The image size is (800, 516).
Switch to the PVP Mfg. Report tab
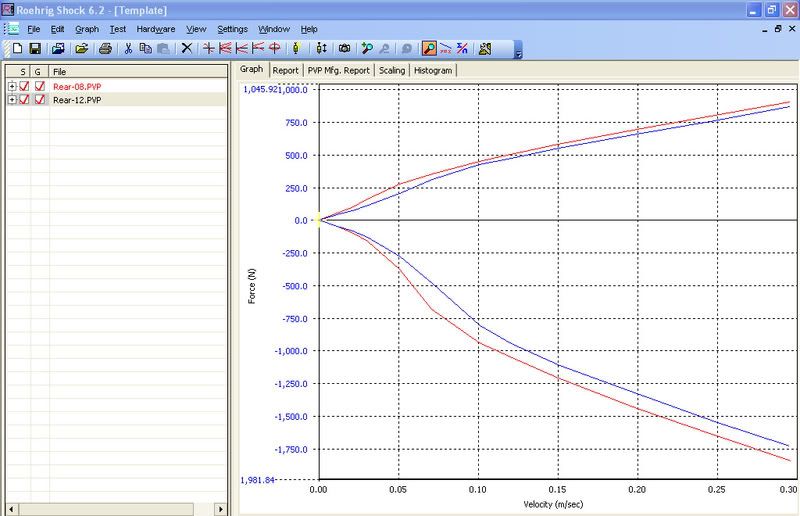point(338,70)
